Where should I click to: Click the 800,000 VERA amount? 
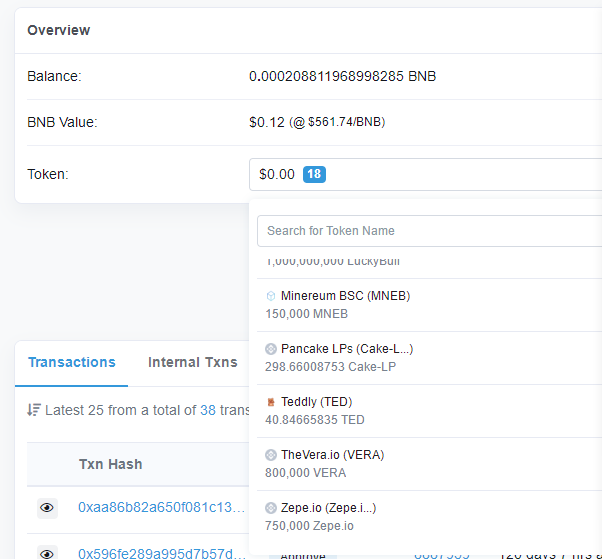[x=306, y=473]
